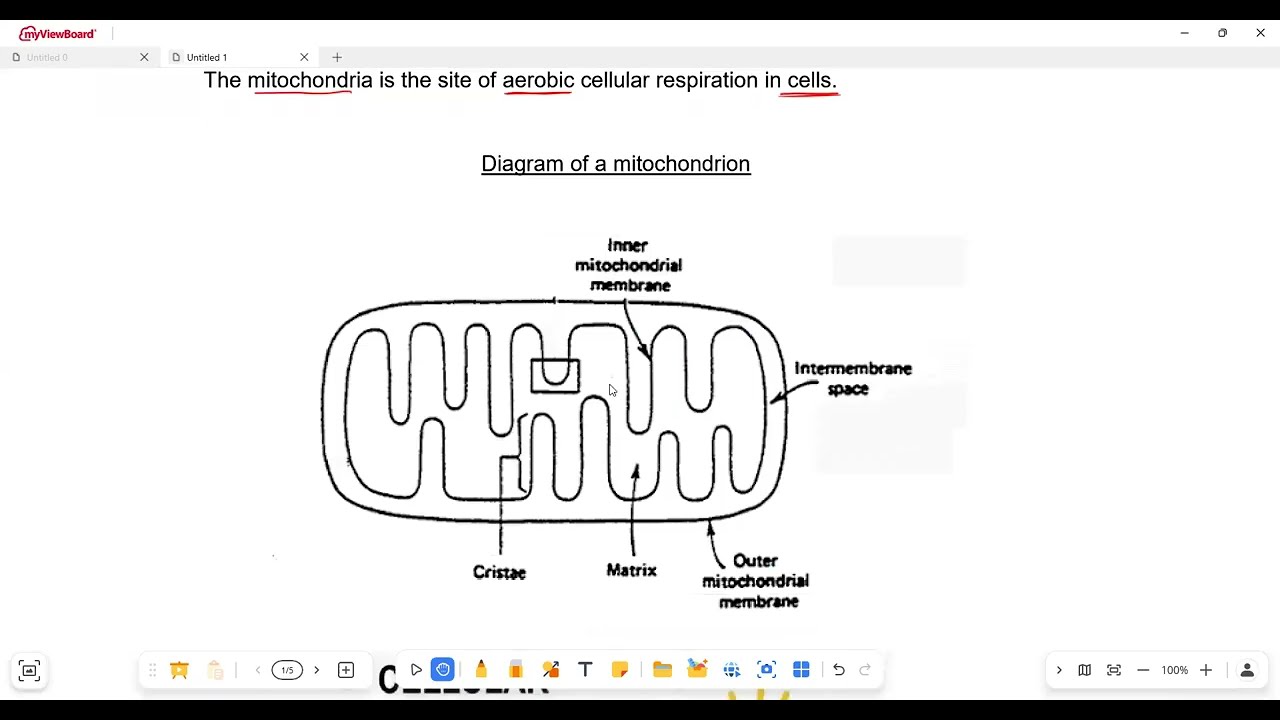
Task: Click the 100% zoom level
Action: [x=1175, y=670]
